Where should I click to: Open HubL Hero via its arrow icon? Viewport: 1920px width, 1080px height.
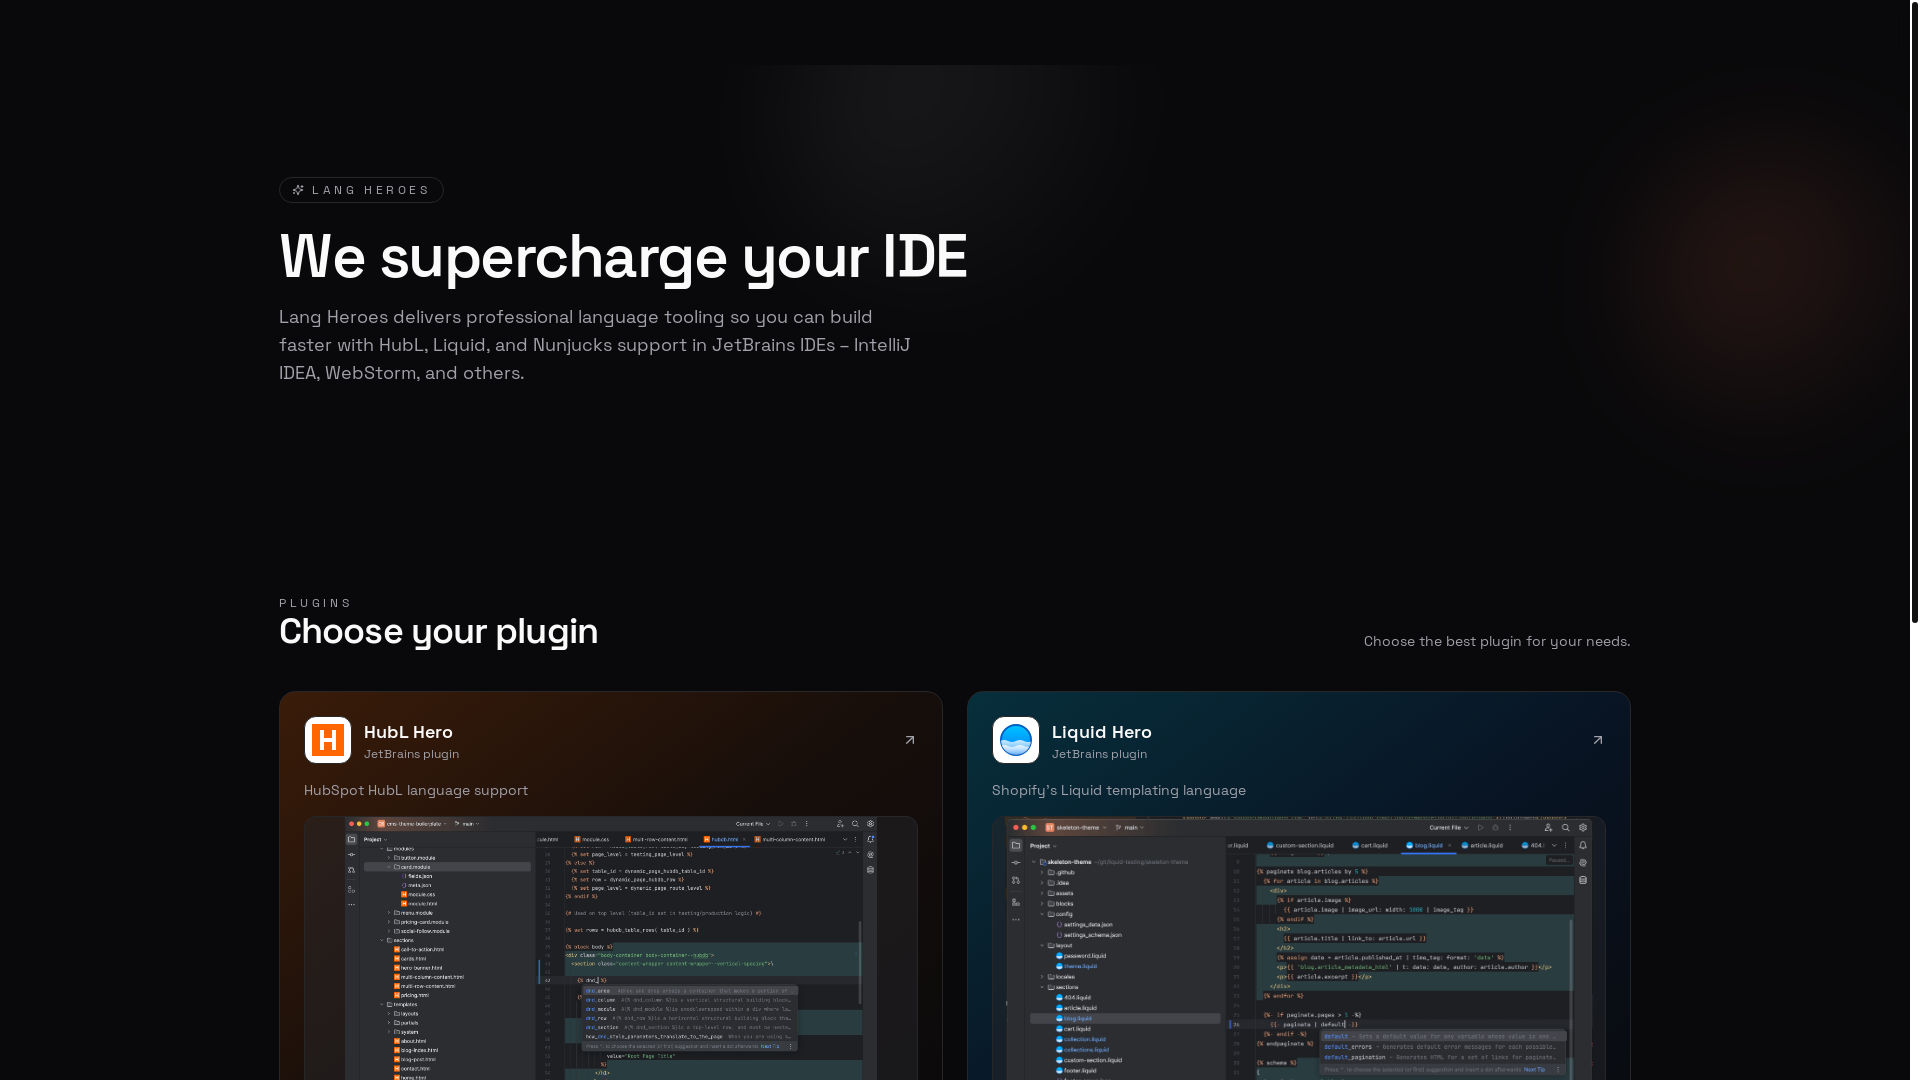tap(910, 740)
